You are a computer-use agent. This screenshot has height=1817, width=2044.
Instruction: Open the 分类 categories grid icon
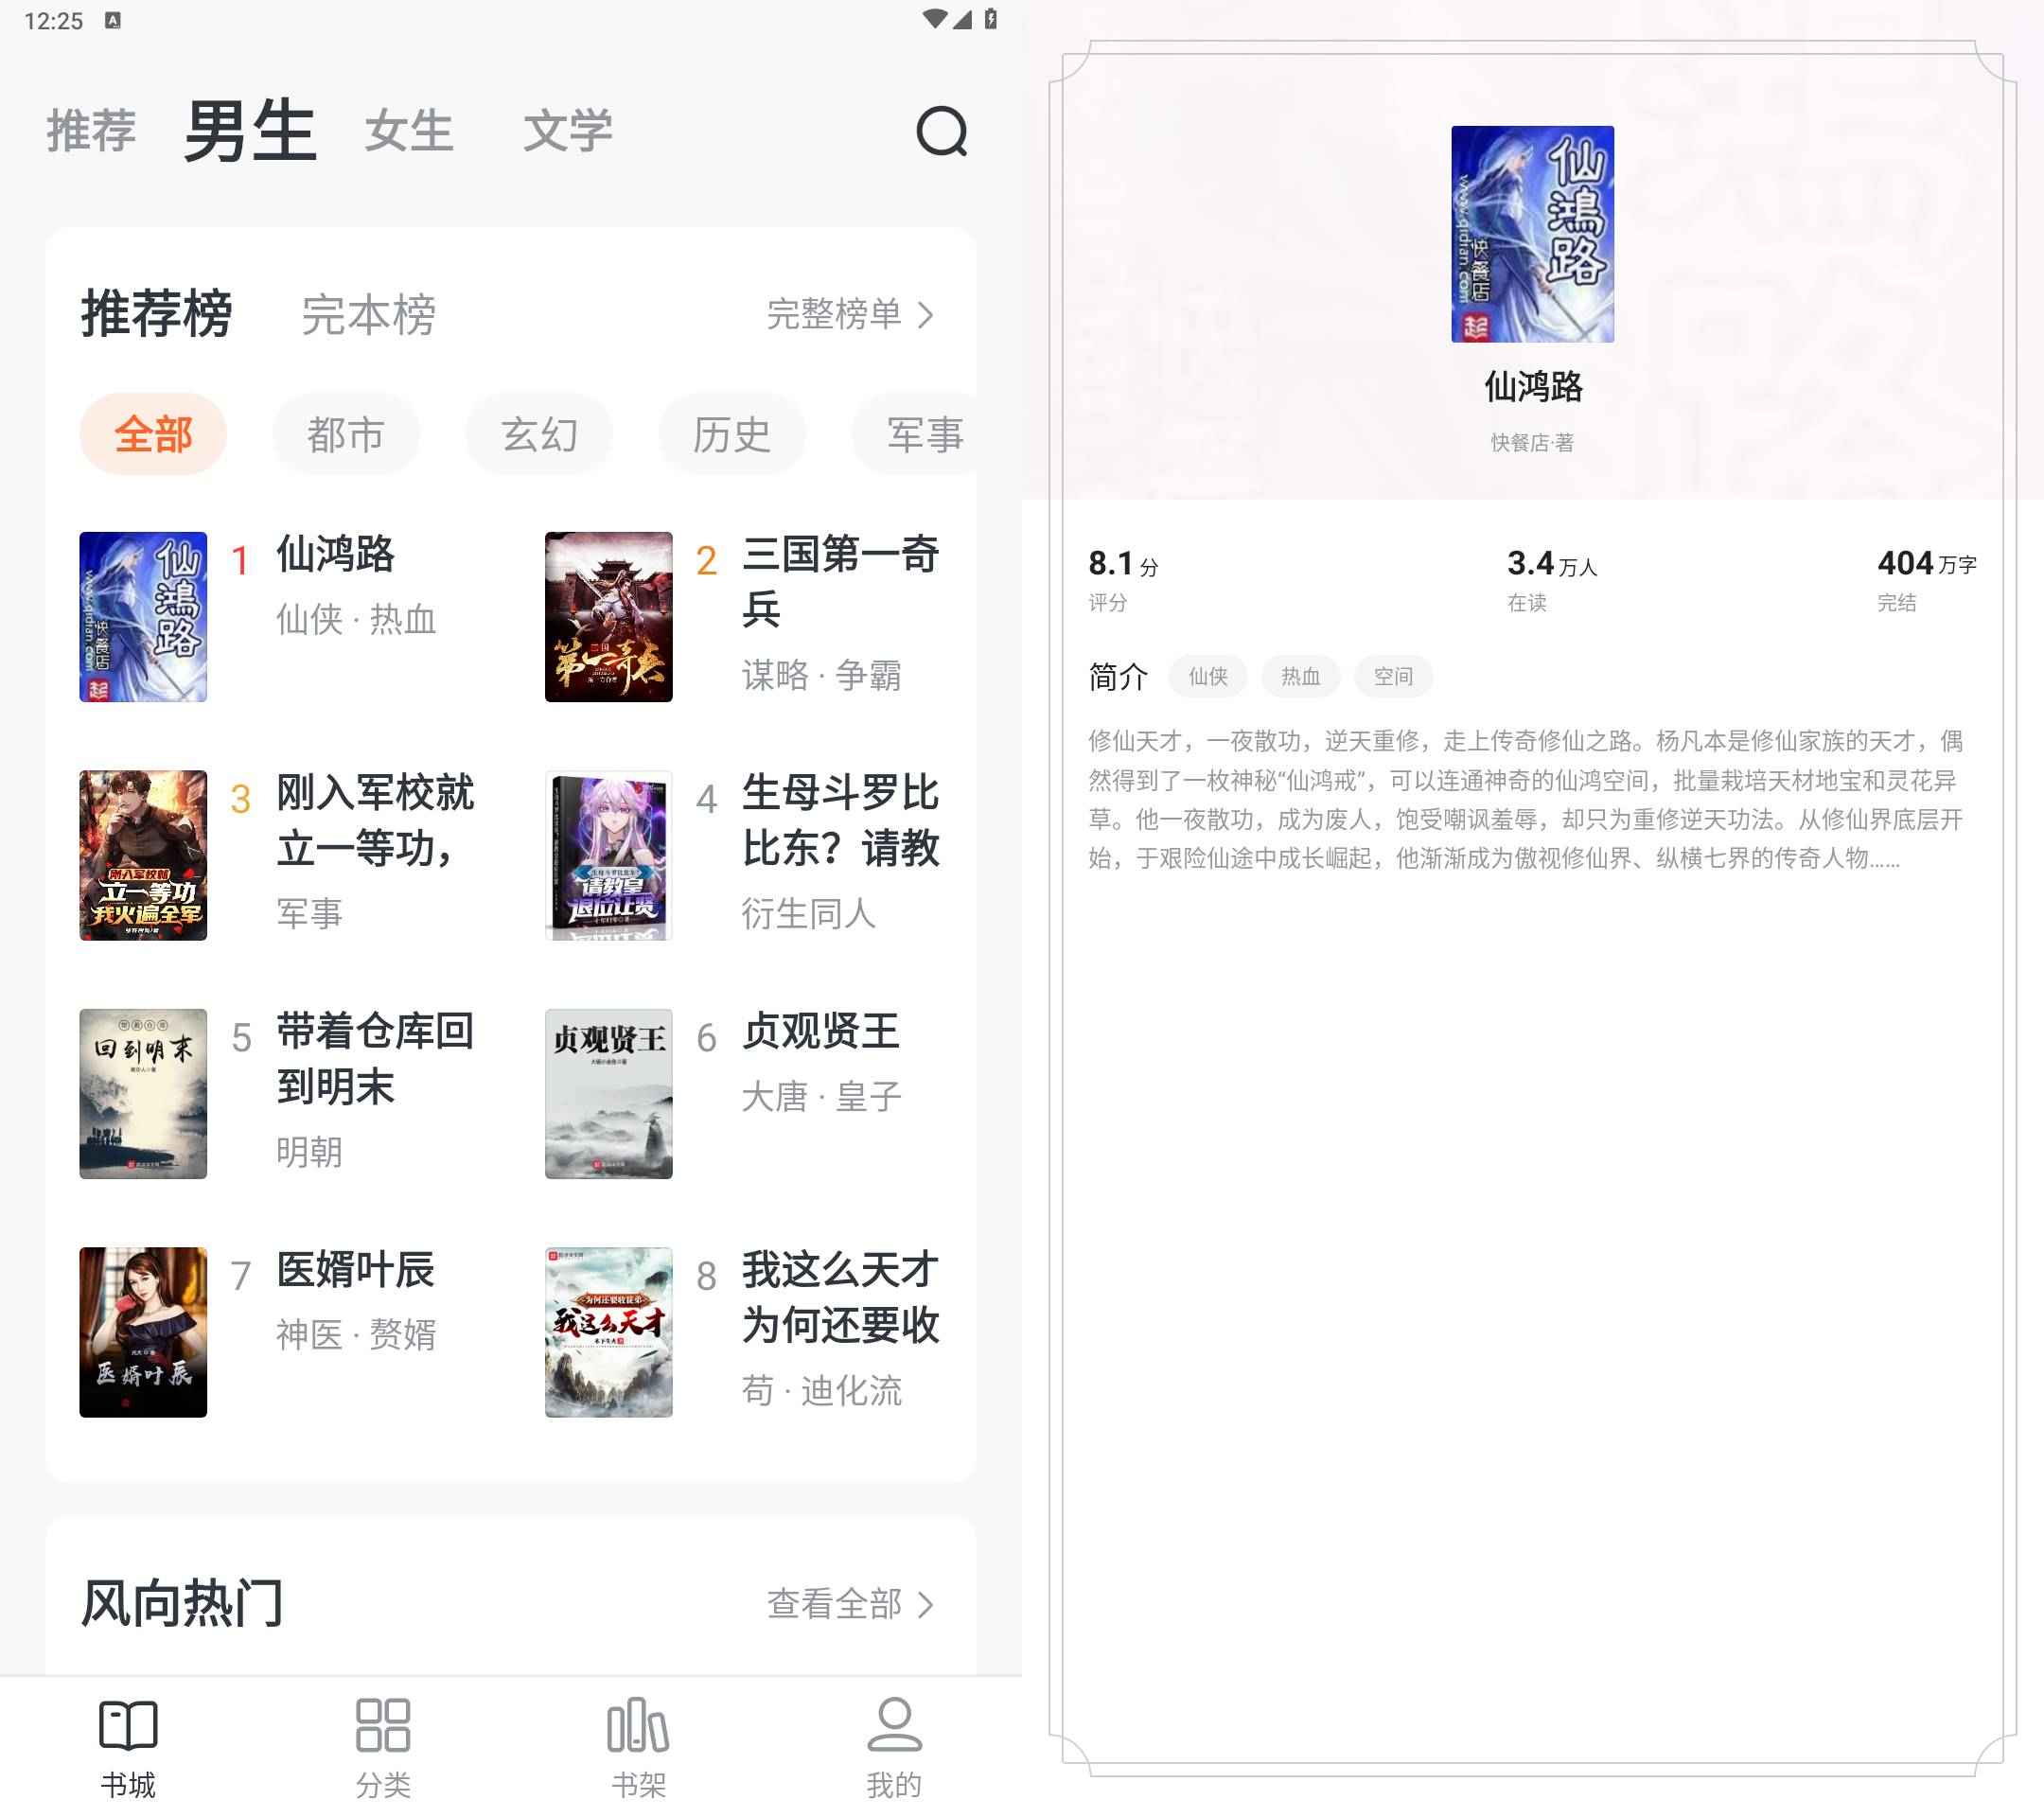click(x=383, y=1725)
